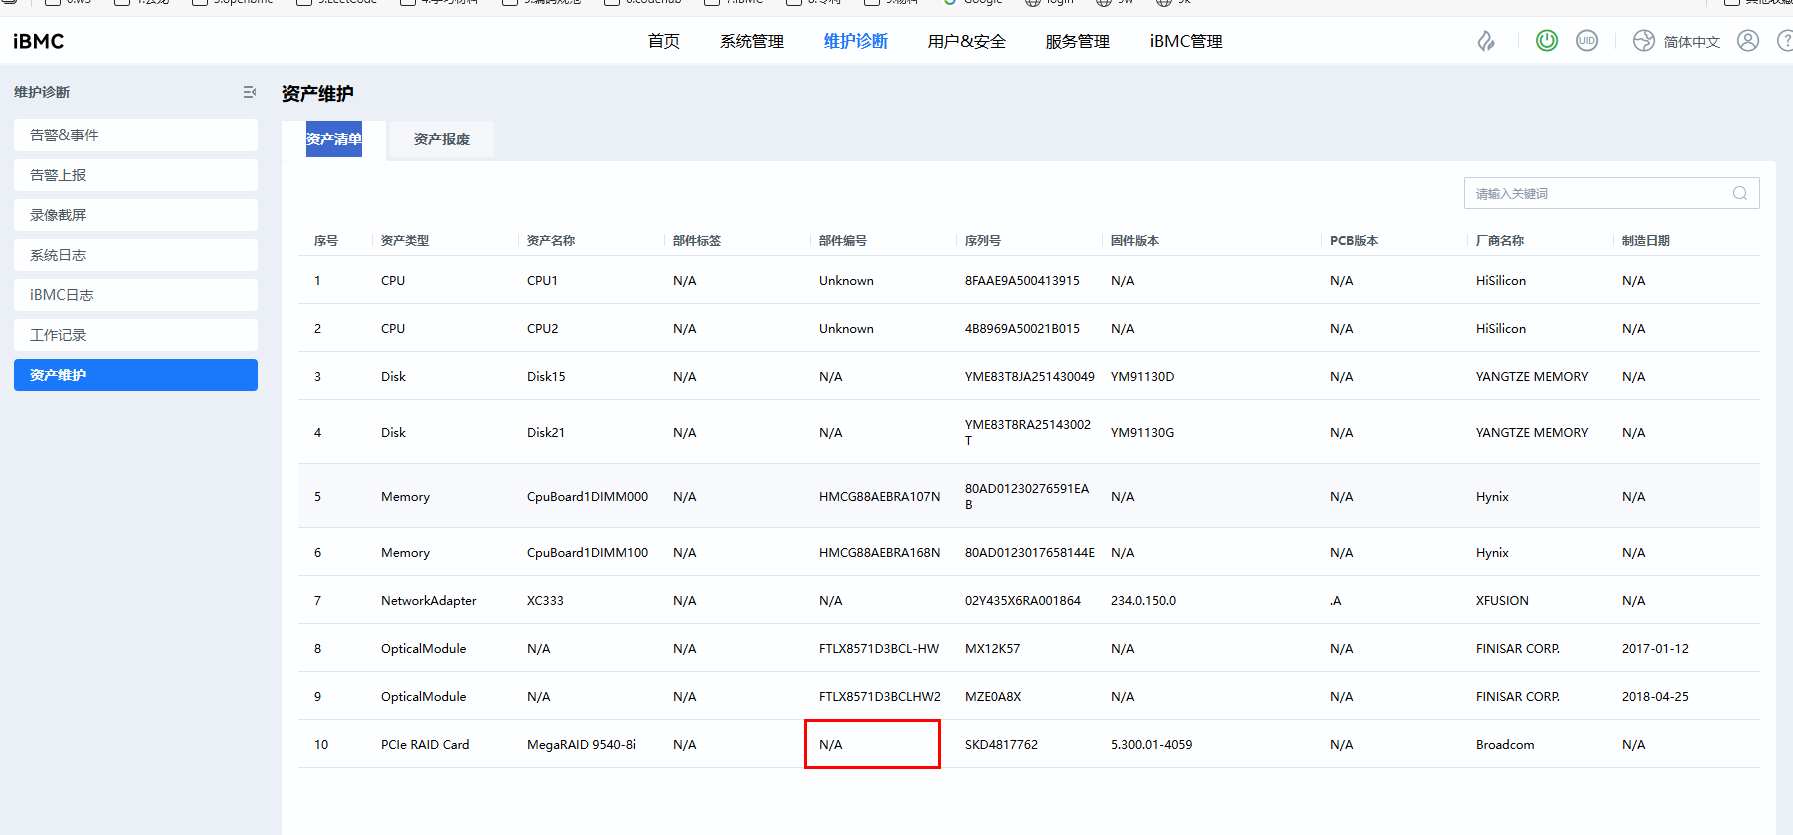The height and width of the screenshot is (835, 1793).
Task: Click the flame-shaped icon in header
Action: [1486, 41]
